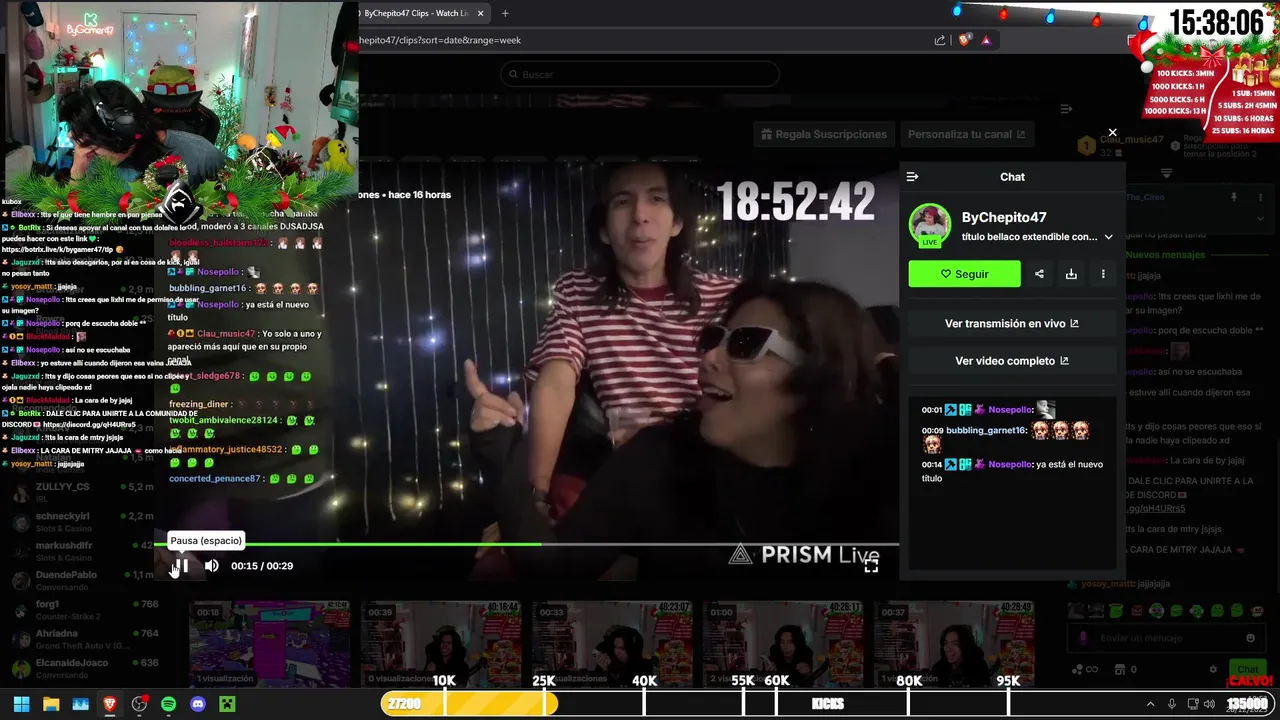This screenshot has width=1280, height=720.
Task: Open a new browser tab with plus
Action: click(505, 13)
